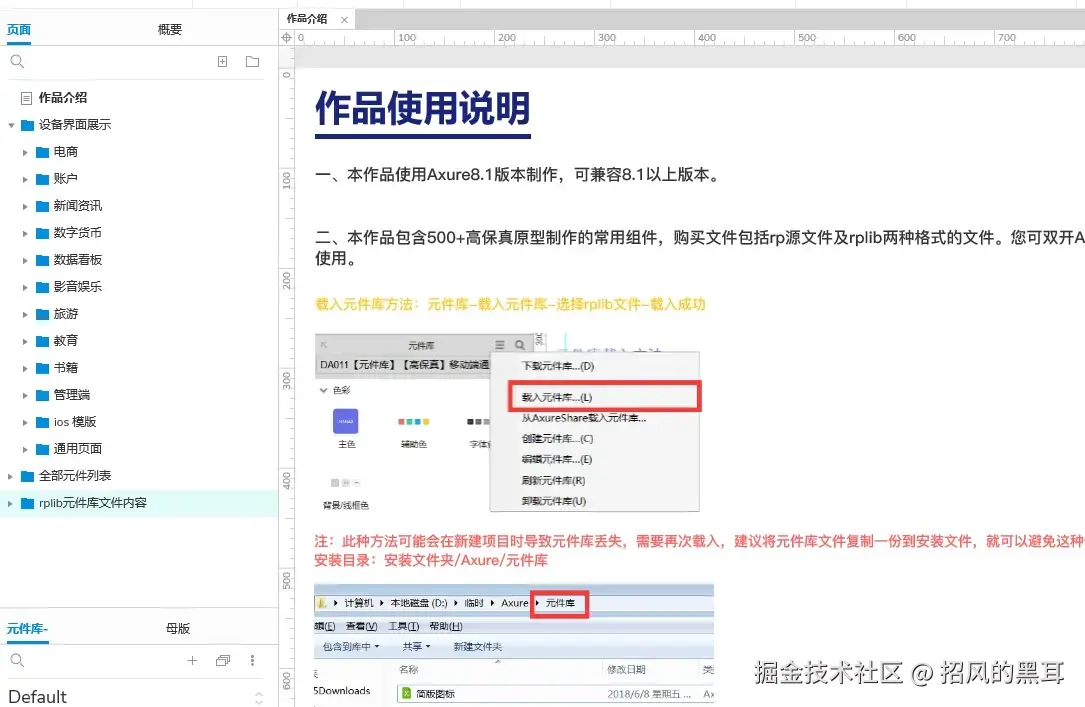Open the Default library selector dropdown
1085x707 pixels.
click(130, 696)
